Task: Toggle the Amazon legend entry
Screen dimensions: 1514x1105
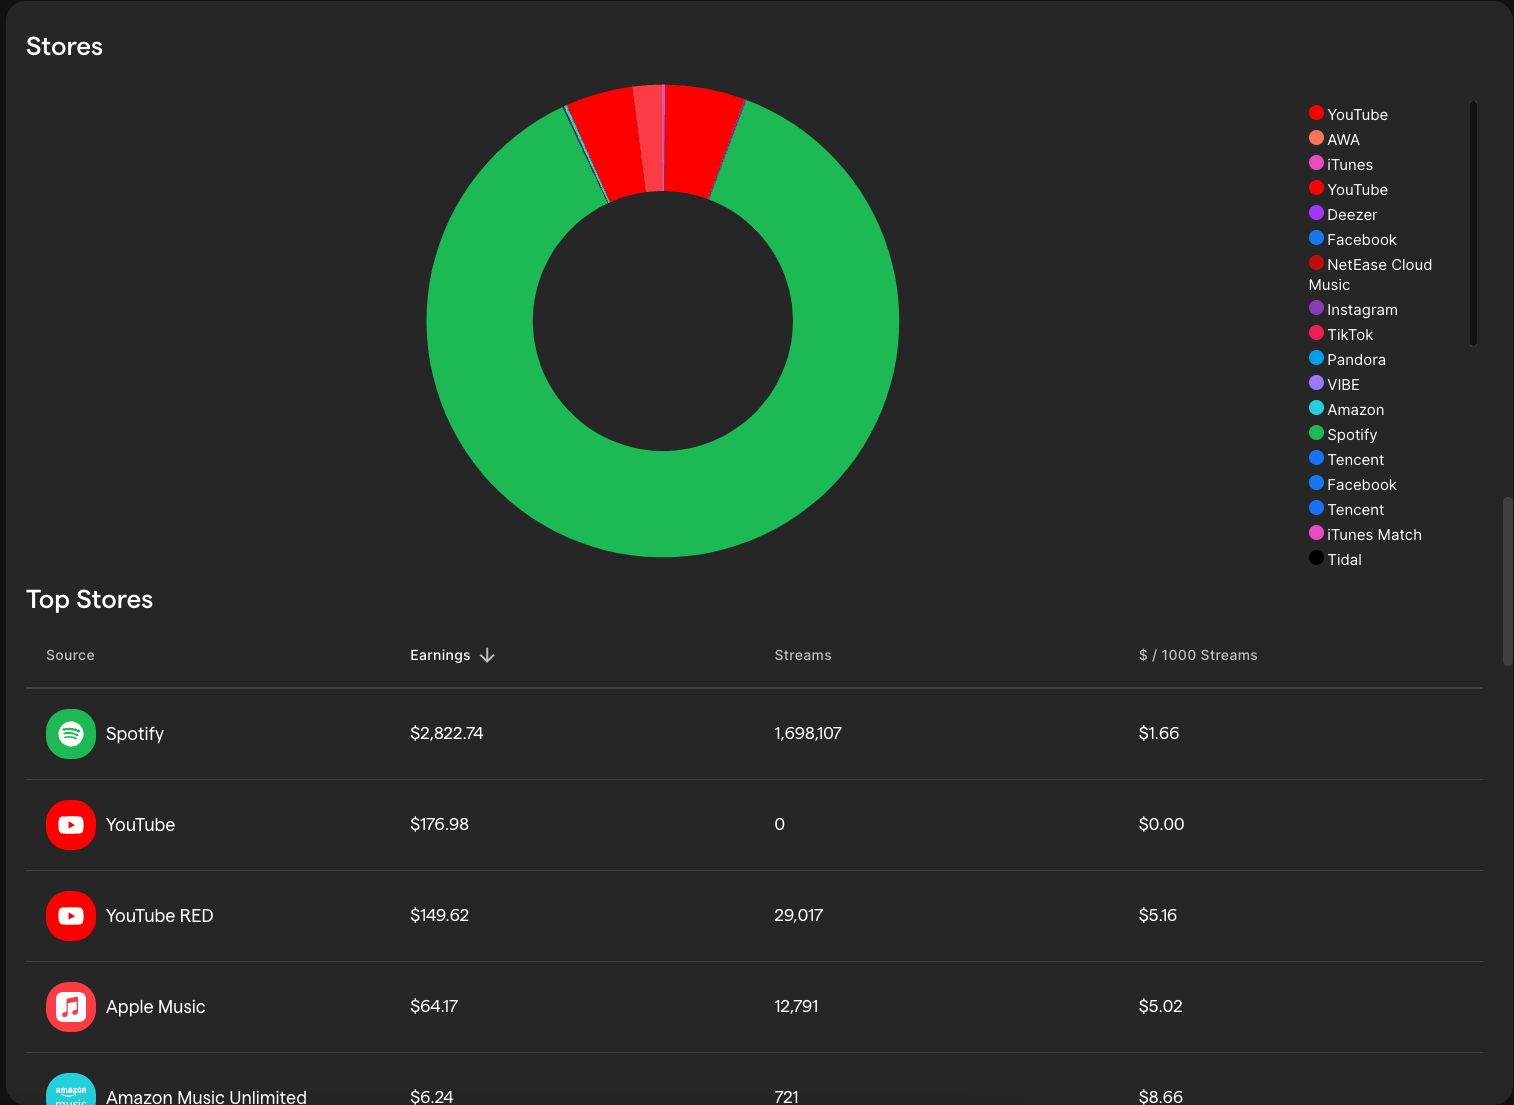Action: pos(1346,409)
